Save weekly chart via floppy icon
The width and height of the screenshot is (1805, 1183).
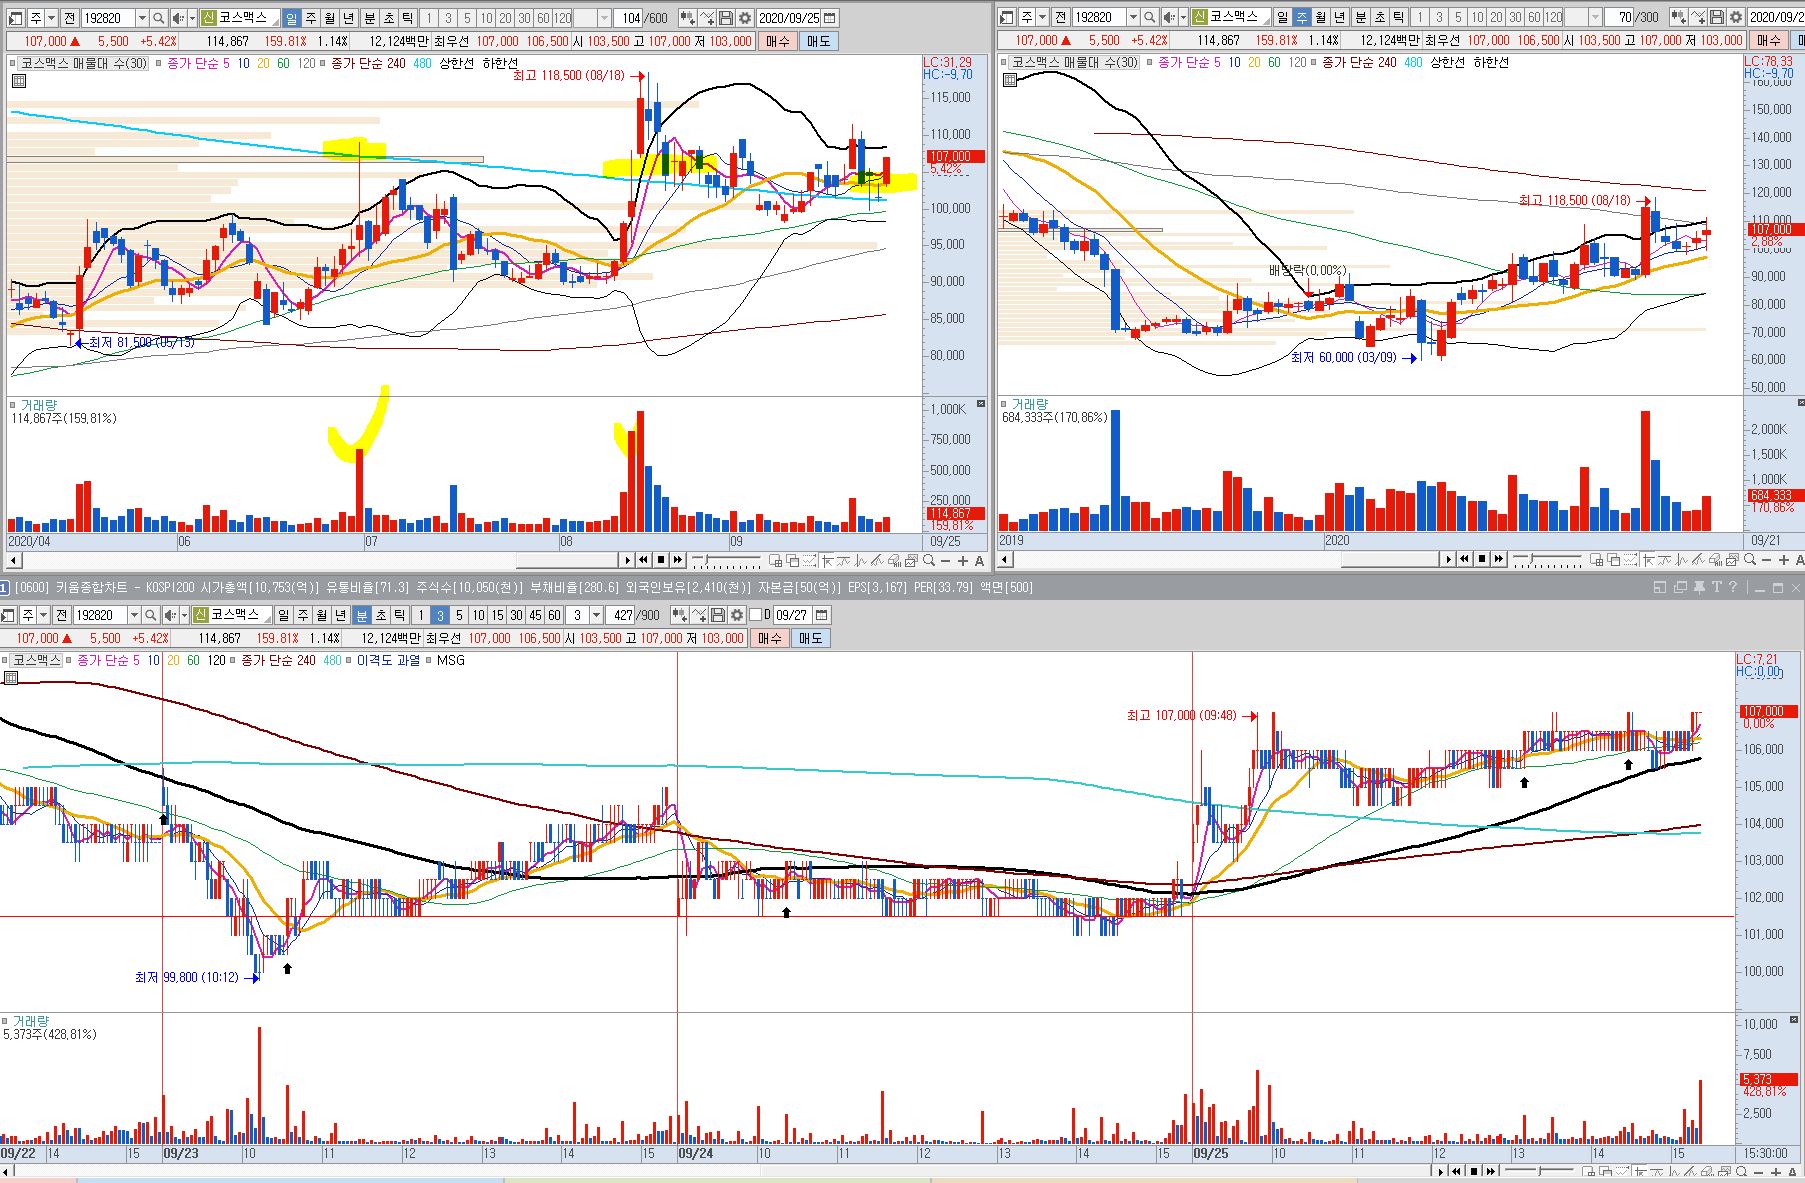[x=1716, y=18]
